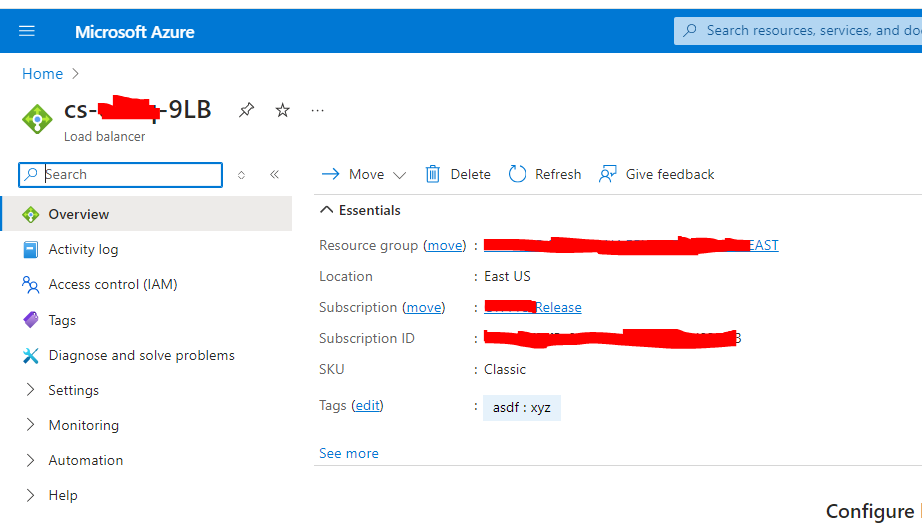Focus the global resource search box
The image size is (922, 531).
(x=798, y=31)
